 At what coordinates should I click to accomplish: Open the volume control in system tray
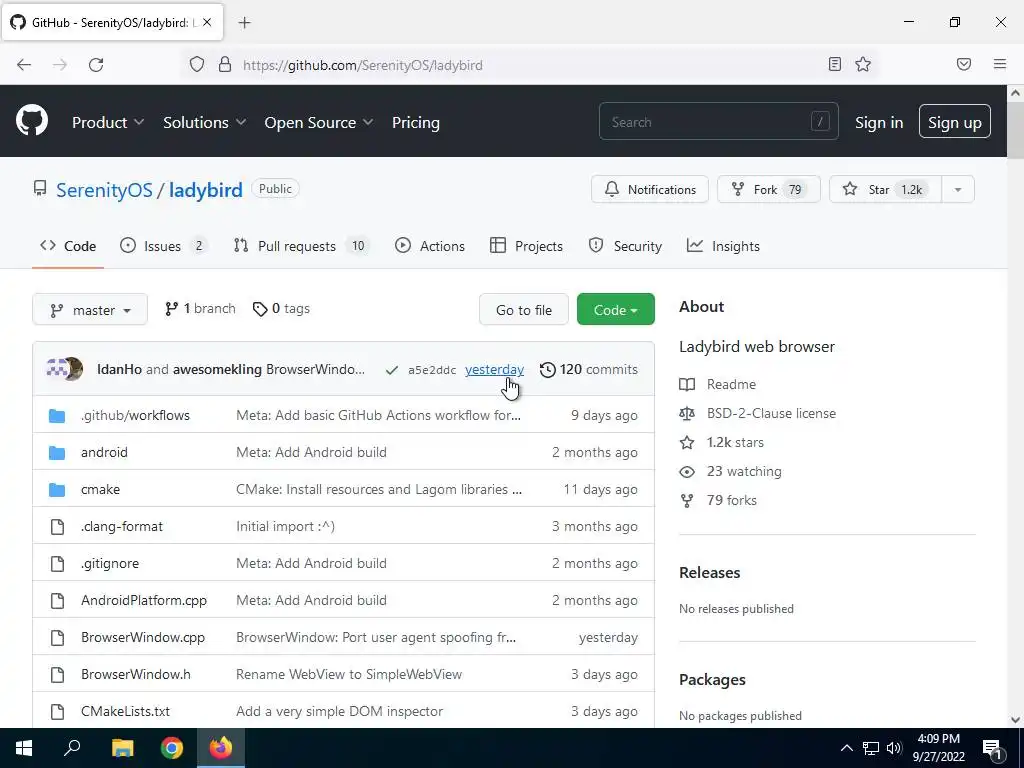pos(893,748)
